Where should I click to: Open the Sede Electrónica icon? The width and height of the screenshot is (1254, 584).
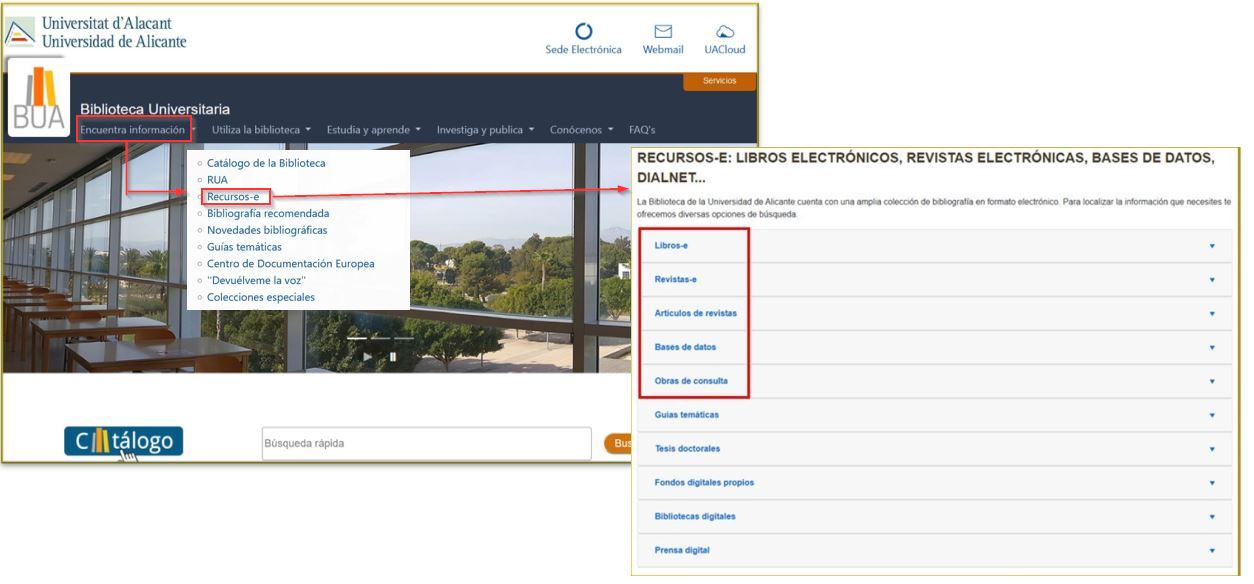pyautogui.click(x=583, y=32)
